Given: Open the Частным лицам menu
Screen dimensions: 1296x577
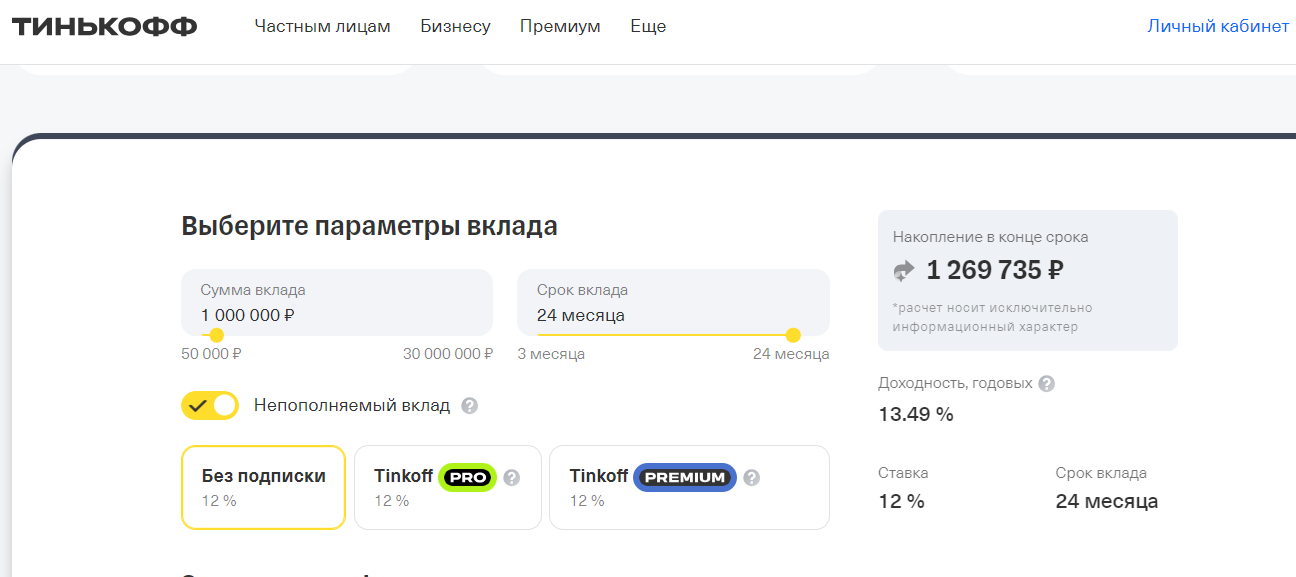Looking at the screenshot, I should point(322,27).
